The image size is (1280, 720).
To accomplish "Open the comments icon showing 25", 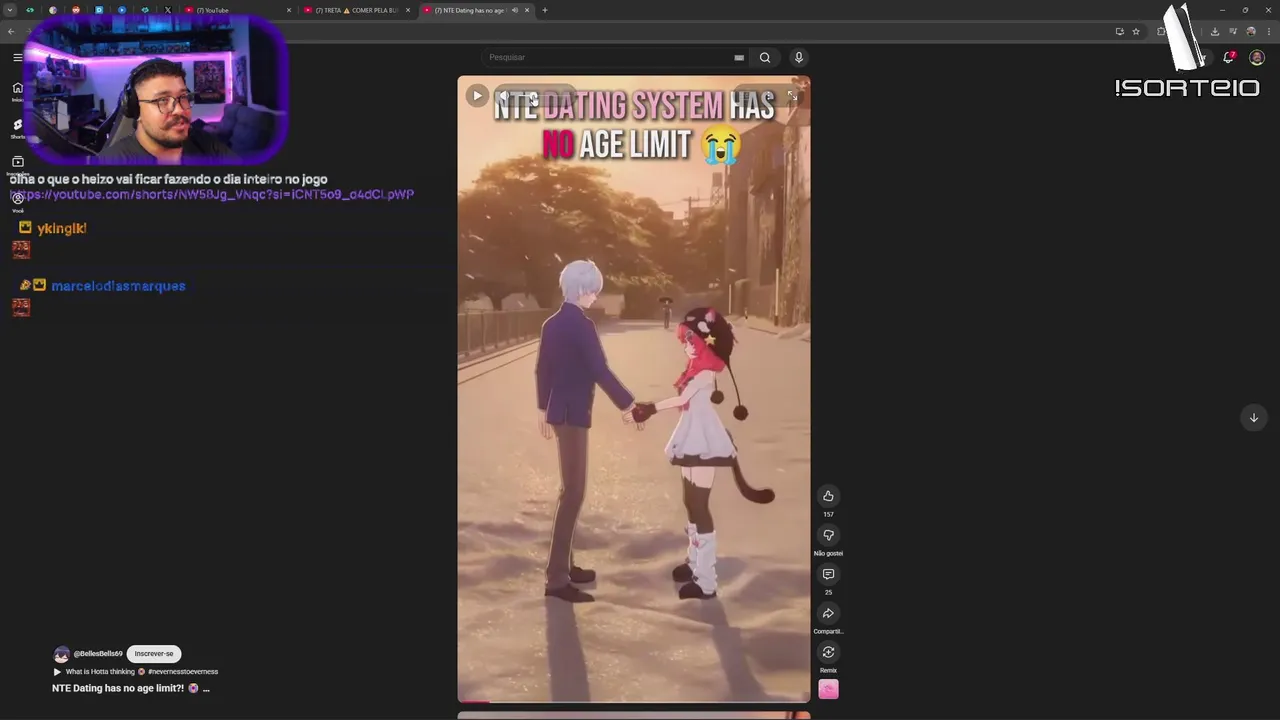I will [828, 574].
